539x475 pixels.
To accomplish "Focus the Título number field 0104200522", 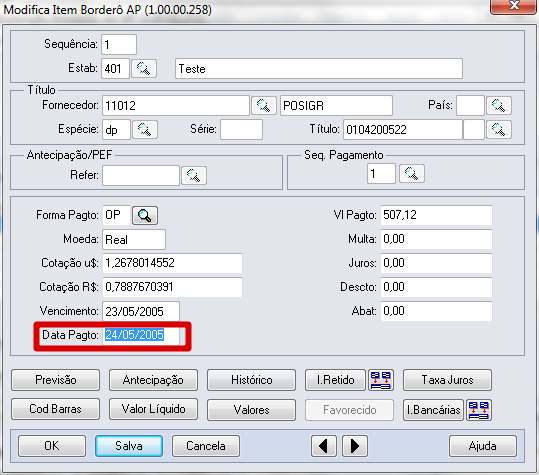I will [x=403, y=130].
